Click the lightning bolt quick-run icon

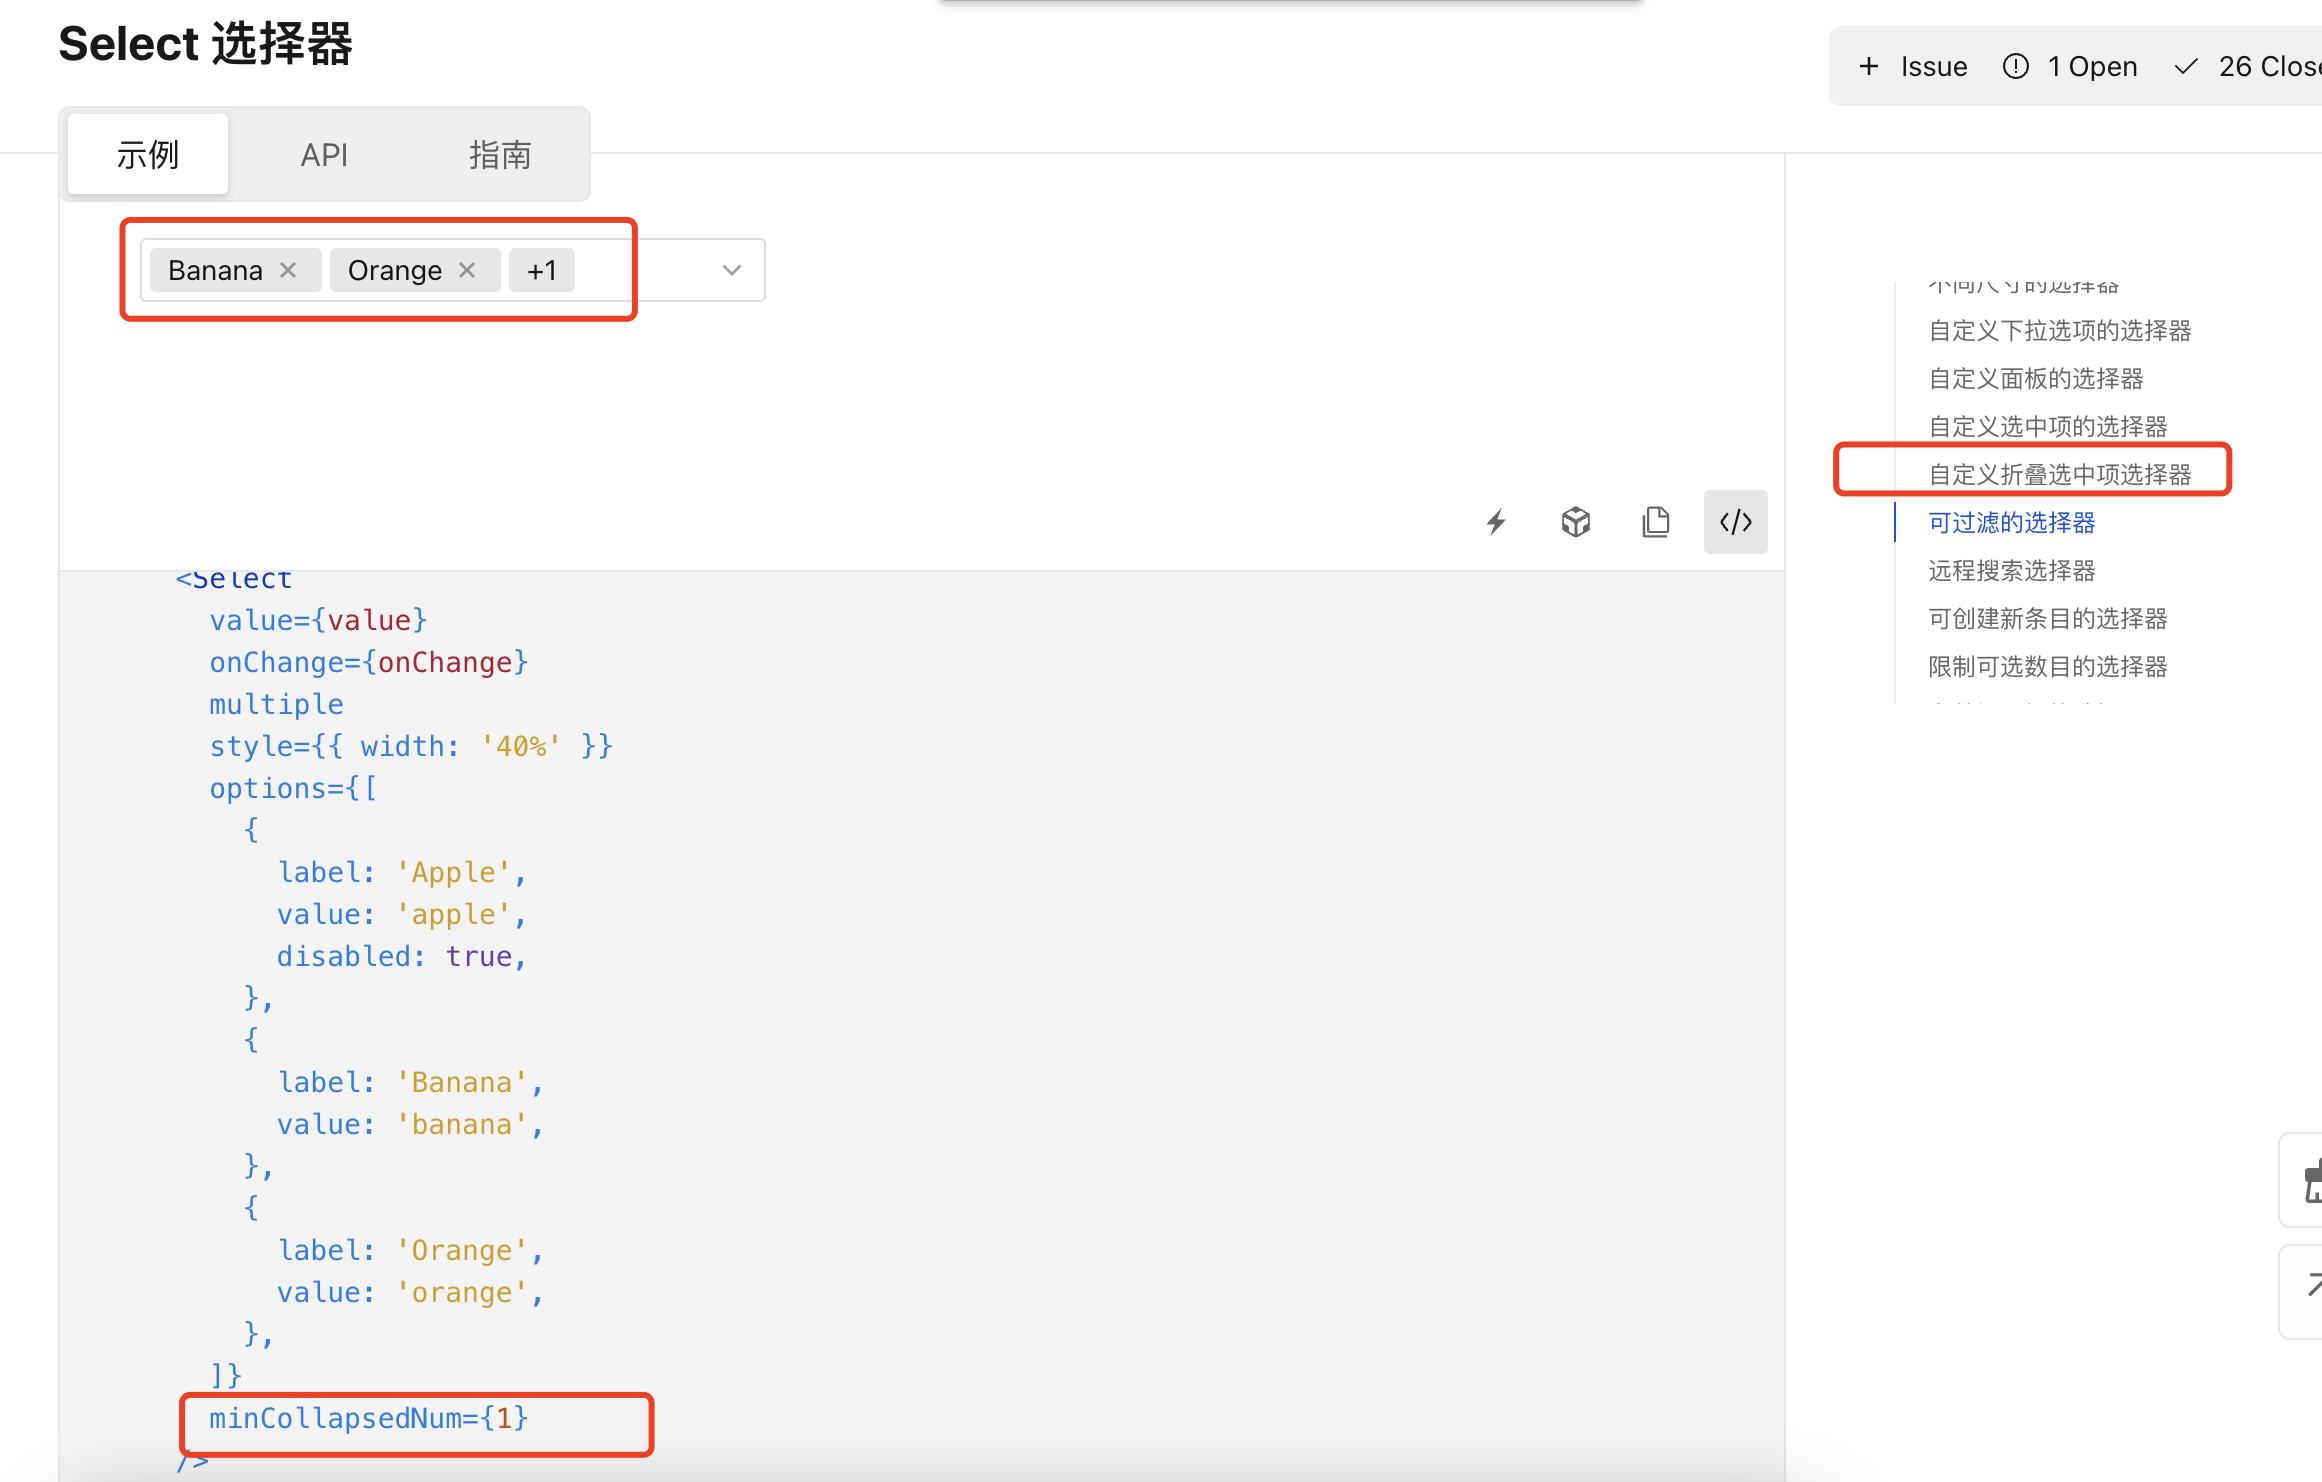point(1496,521)
